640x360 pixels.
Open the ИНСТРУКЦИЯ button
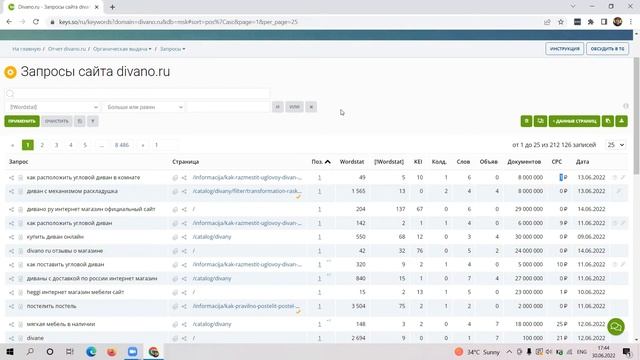[x=564, y=49]
